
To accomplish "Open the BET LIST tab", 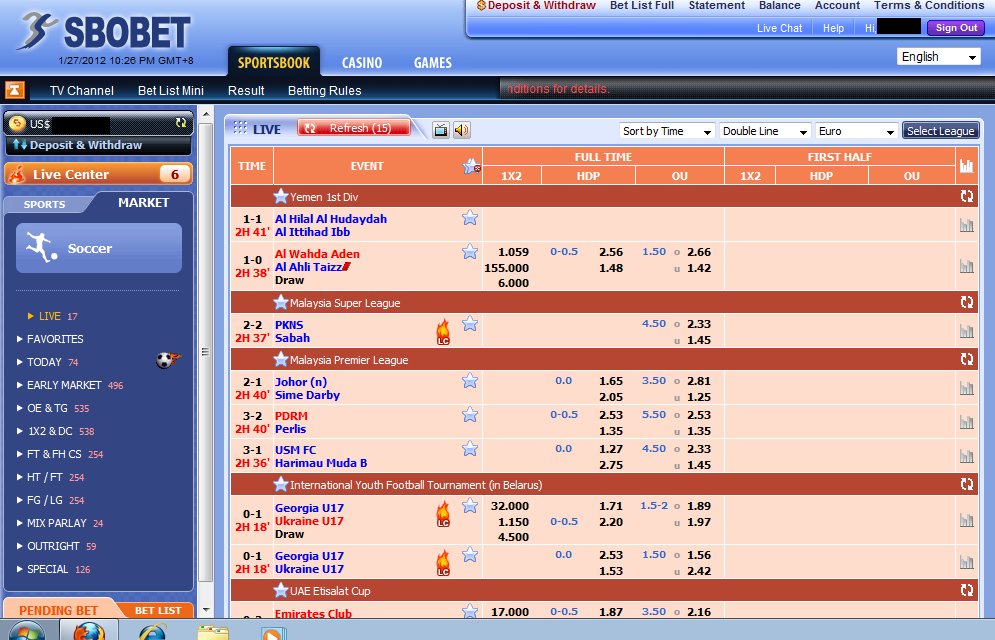I will (x=158, y=610).
